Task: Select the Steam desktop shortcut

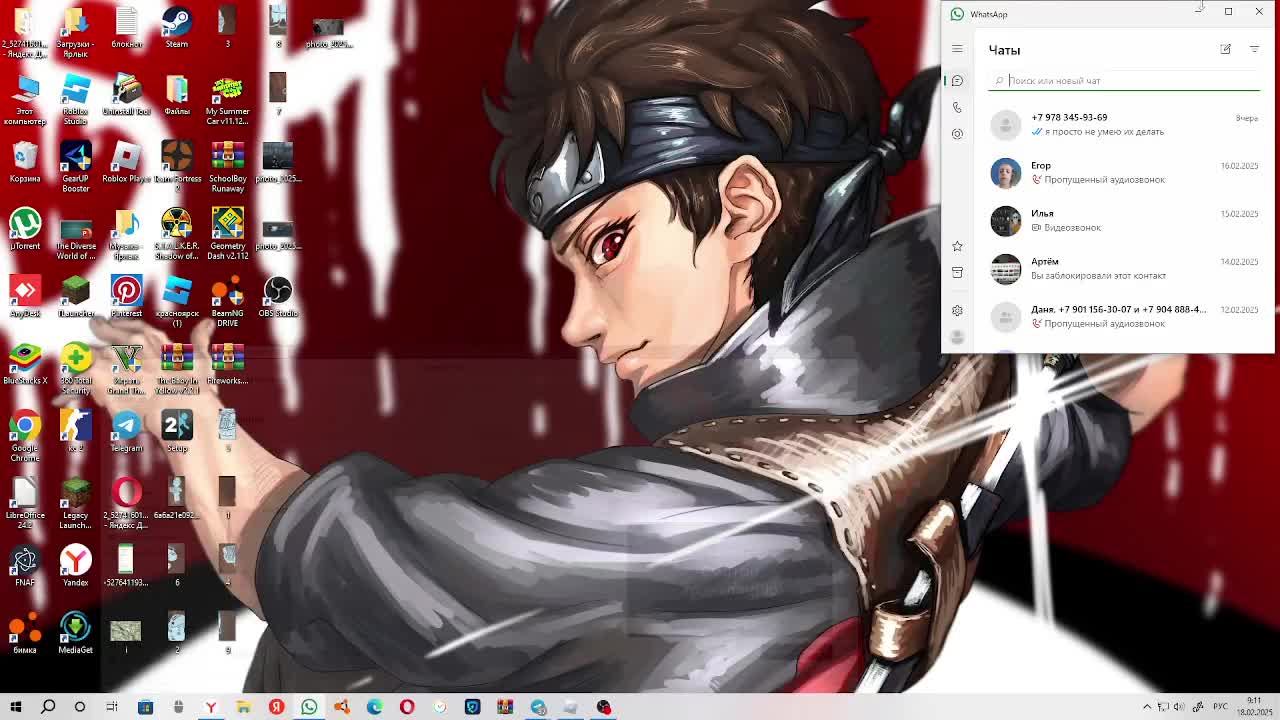Action: click(x=177, y=28)
